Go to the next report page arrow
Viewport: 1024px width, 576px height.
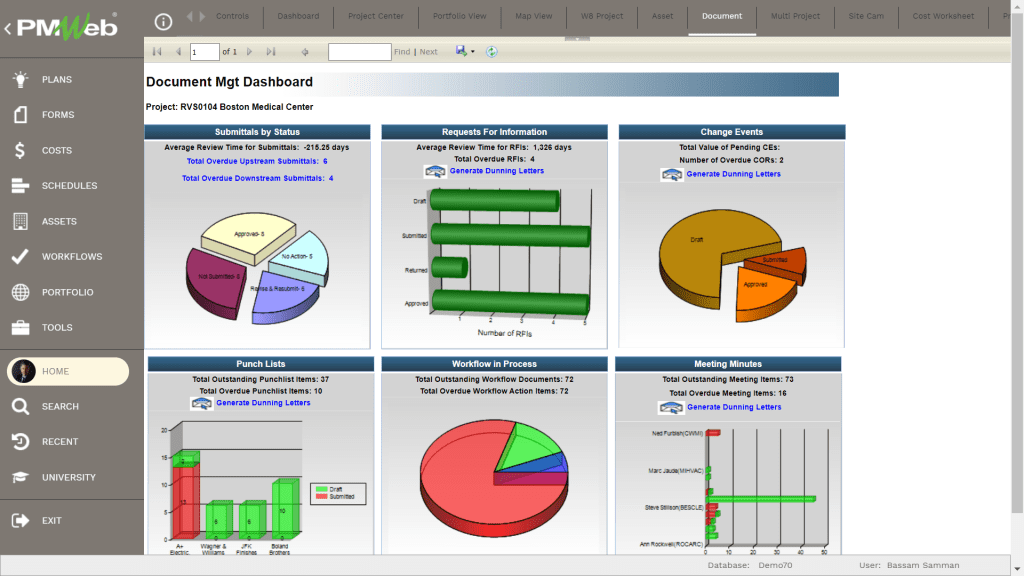click(249, 52)
